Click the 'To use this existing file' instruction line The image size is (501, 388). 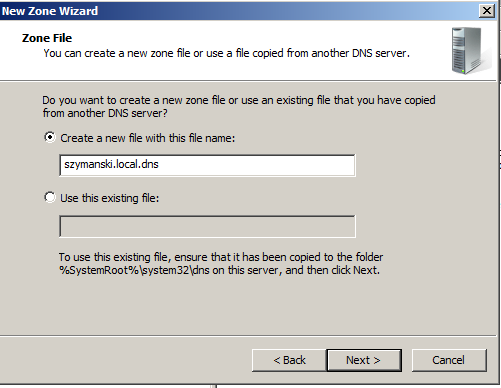[221, 257]
